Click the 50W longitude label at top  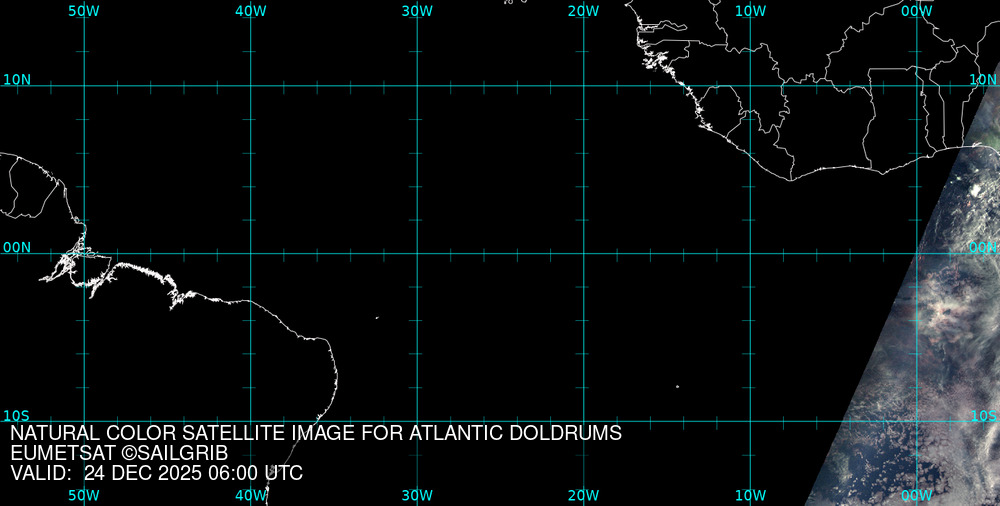pyautogui.click(x=84, y=10)
